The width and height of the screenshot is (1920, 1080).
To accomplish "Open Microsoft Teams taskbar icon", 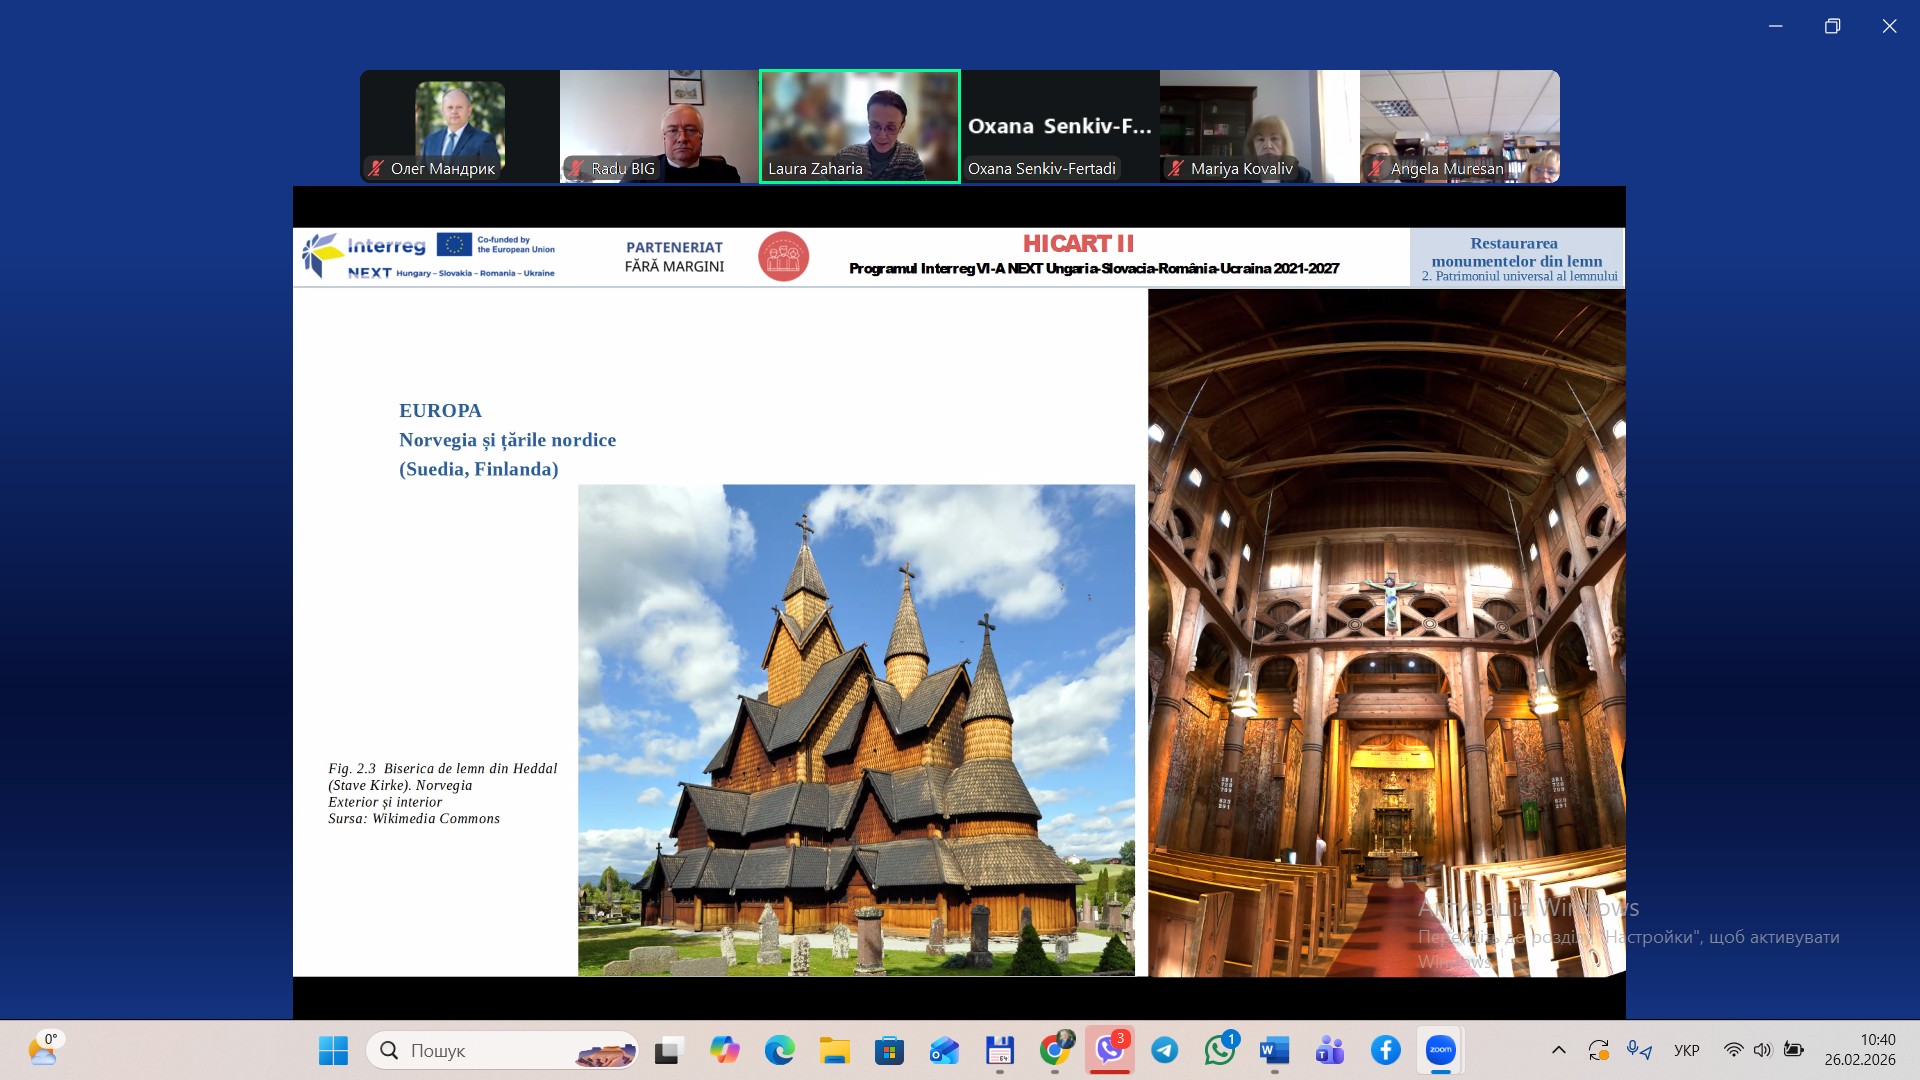I will 1330,1050.
